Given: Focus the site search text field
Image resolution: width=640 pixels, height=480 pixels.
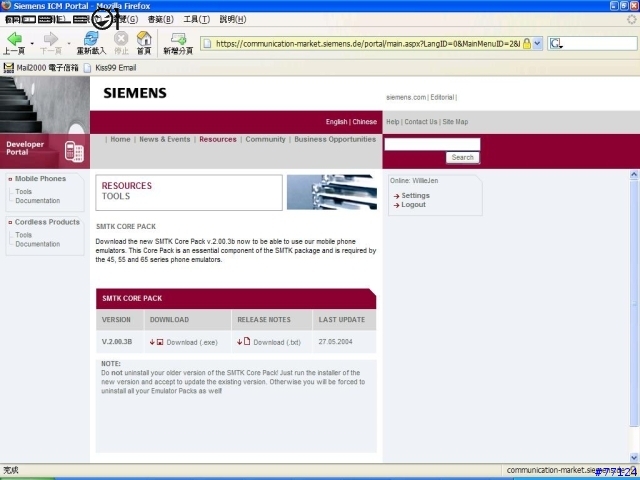Looking at the screenshot, I should point(432,144).
